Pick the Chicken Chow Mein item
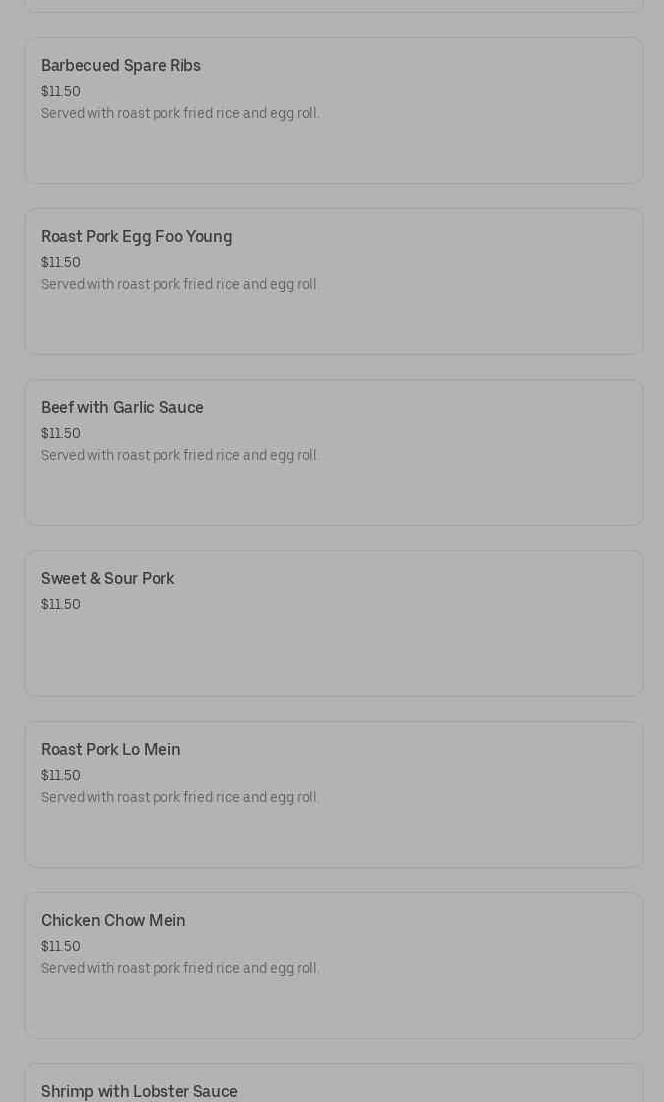This screenshot has width=664, height=1102. pyautogui.click(x=113, y=921)
